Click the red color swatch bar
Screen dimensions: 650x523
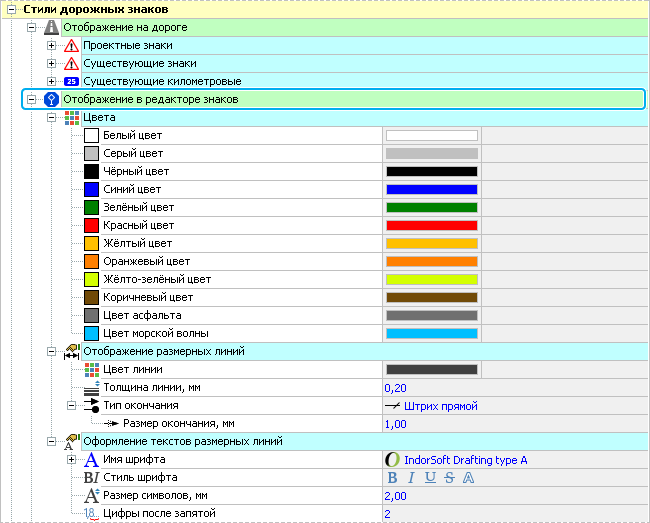pyautogui.click(x=432, y=225)
